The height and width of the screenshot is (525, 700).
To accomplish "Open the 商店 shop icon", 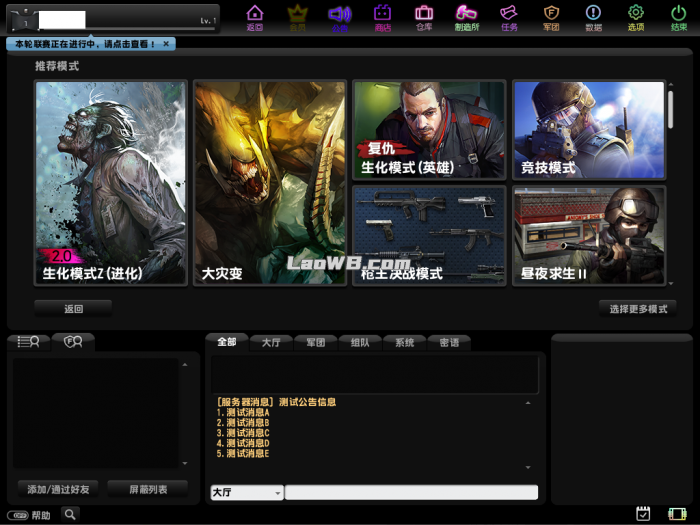I will (383, 18).
